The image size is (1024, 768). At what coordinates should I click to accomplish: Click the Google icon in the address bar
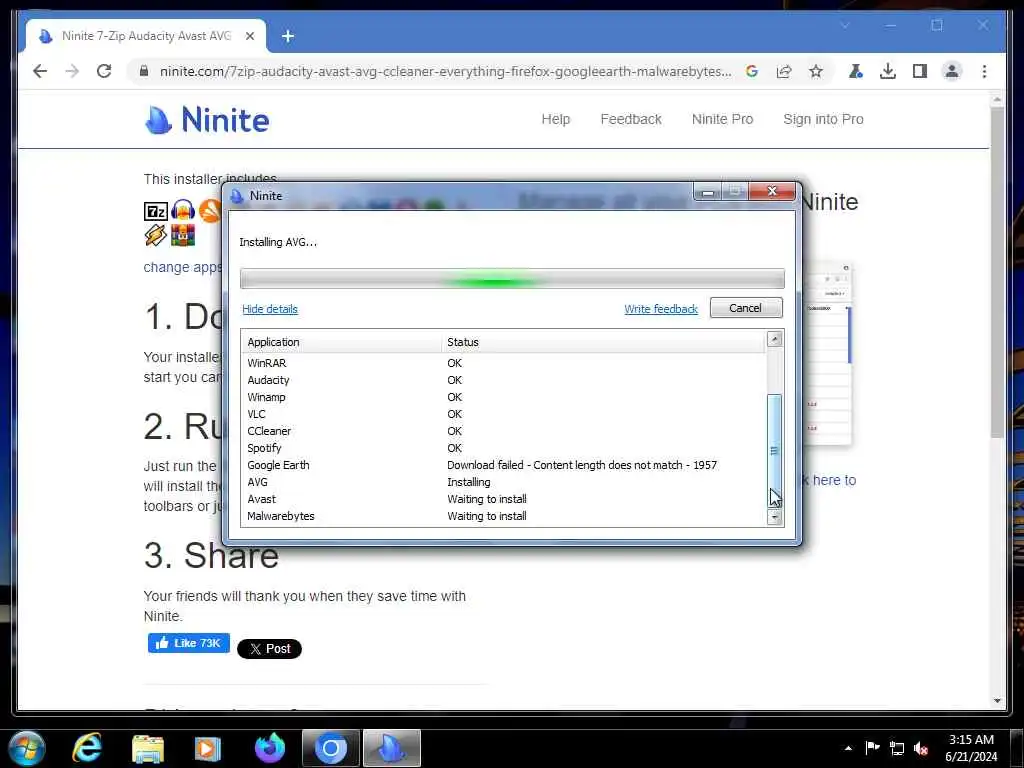pyautogui.click(x=752, y=71)
